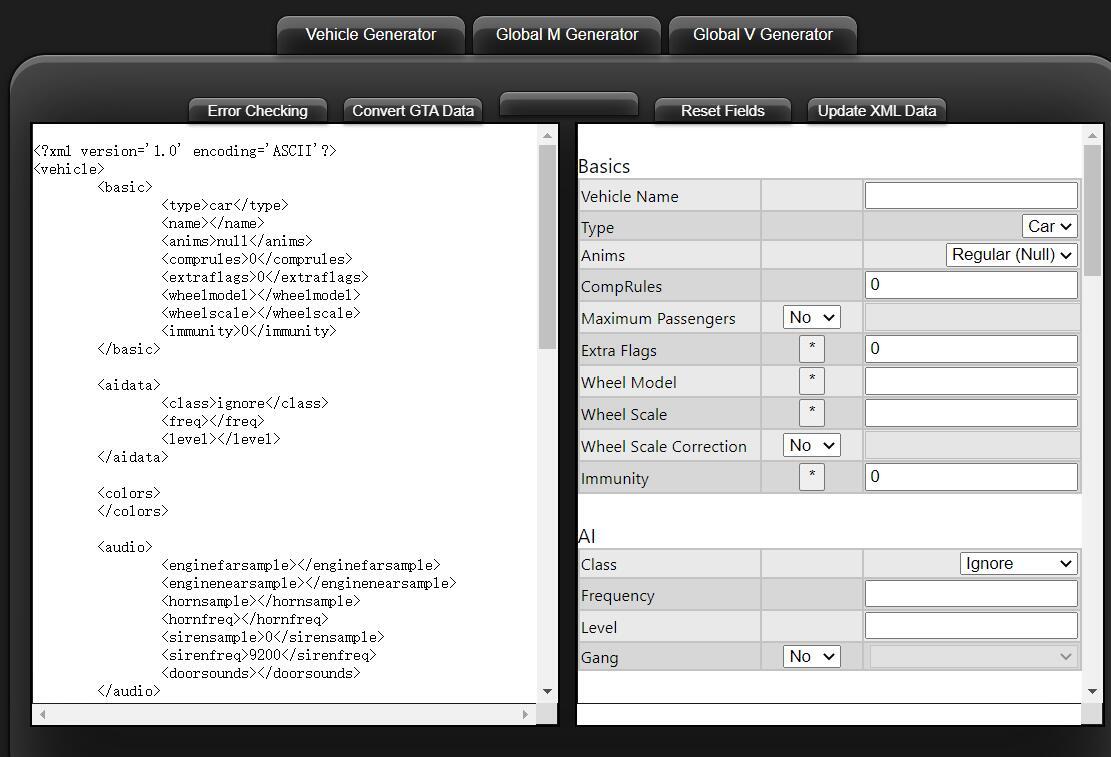
Task: Click the CompRules input field
Action: (x=971, y=285)
